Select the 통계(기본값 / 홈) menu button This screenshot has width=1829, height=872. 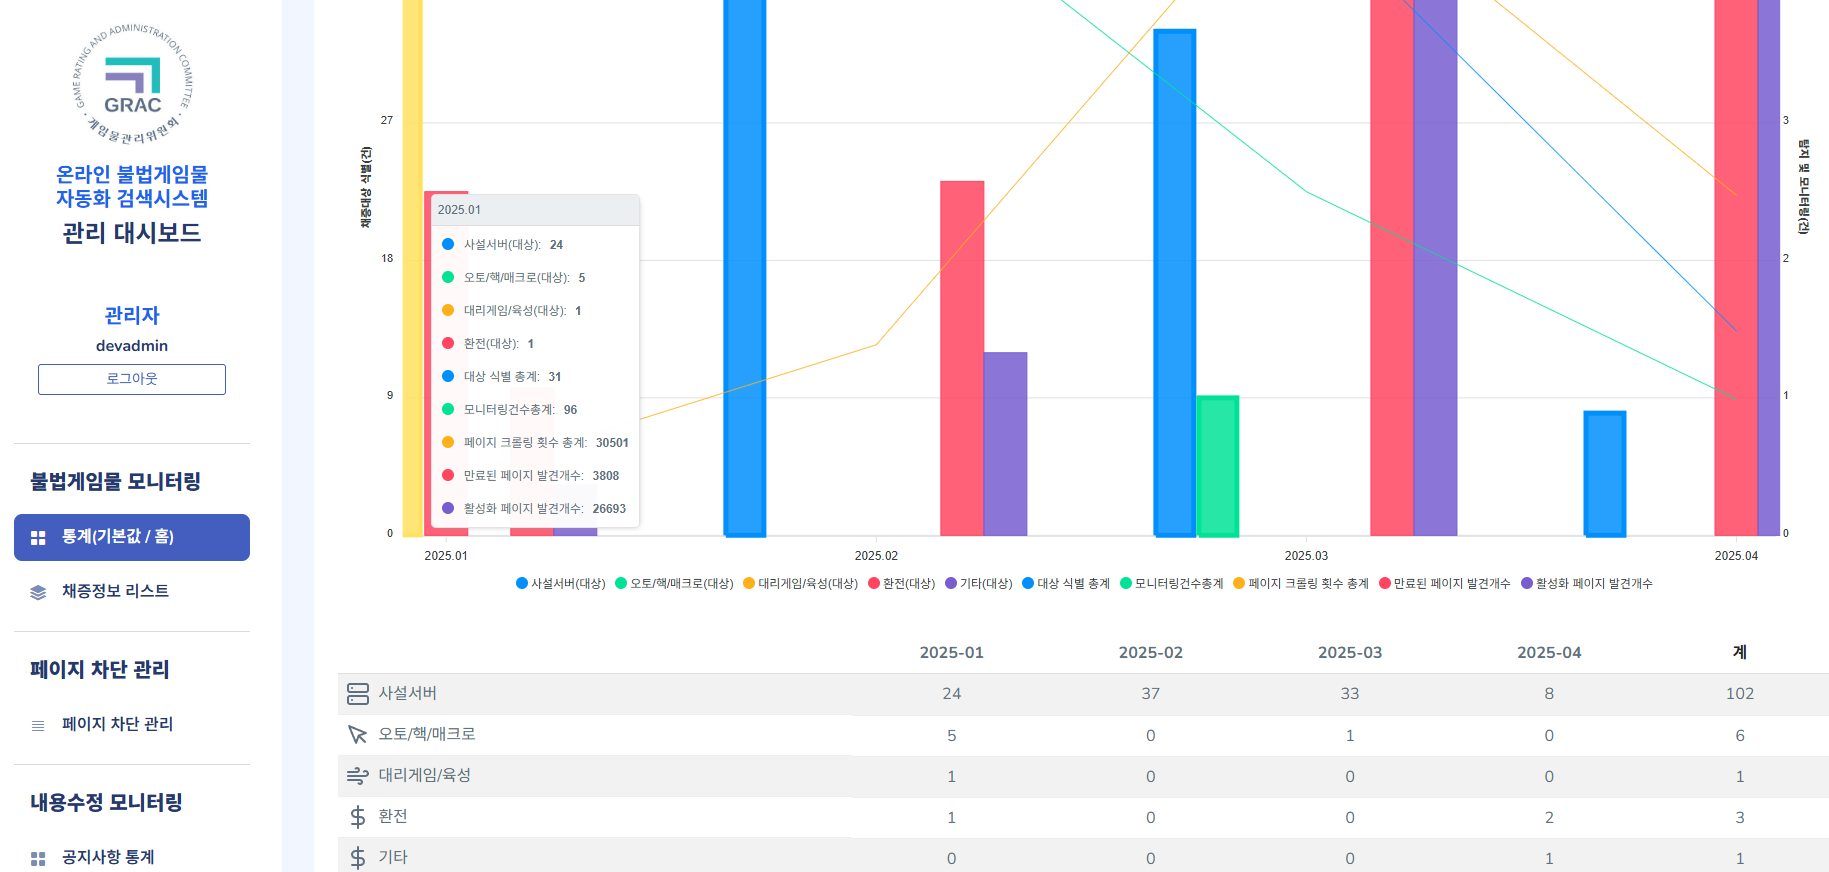click(132, 537)
